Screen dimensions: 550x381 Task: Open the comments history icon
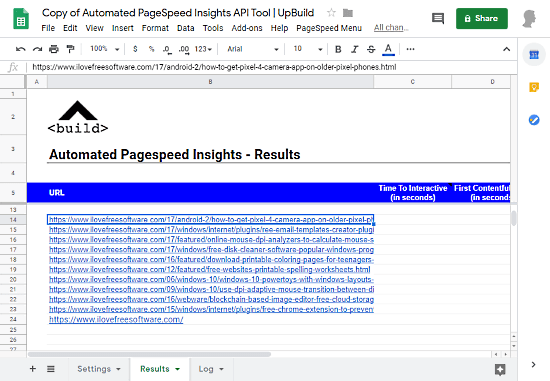pyautogui.click(x=438, y=18)
